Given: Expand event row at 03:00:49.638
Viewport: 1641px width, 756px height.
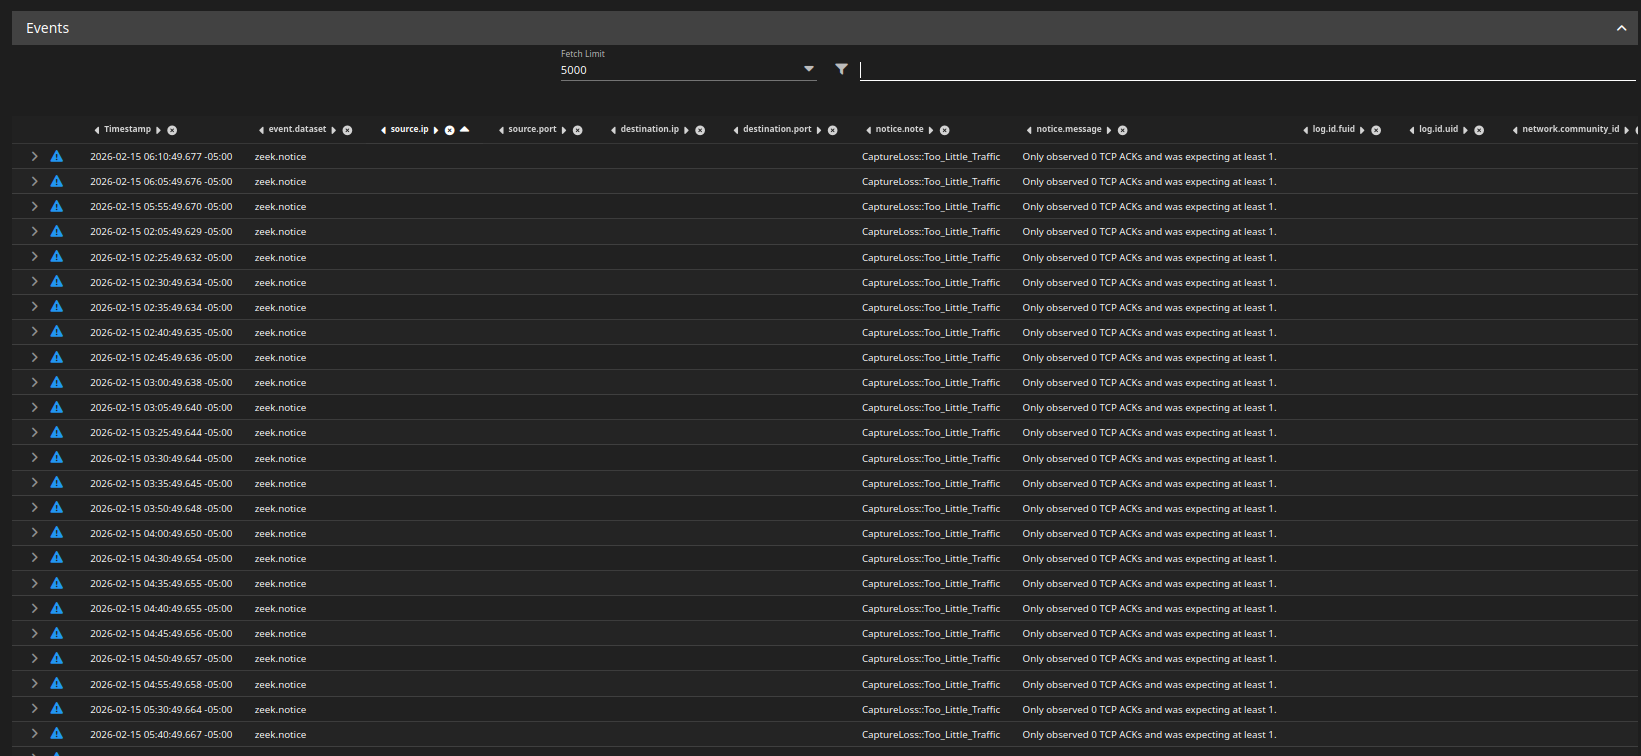Looking at the screenshot, I should [34, 382].
